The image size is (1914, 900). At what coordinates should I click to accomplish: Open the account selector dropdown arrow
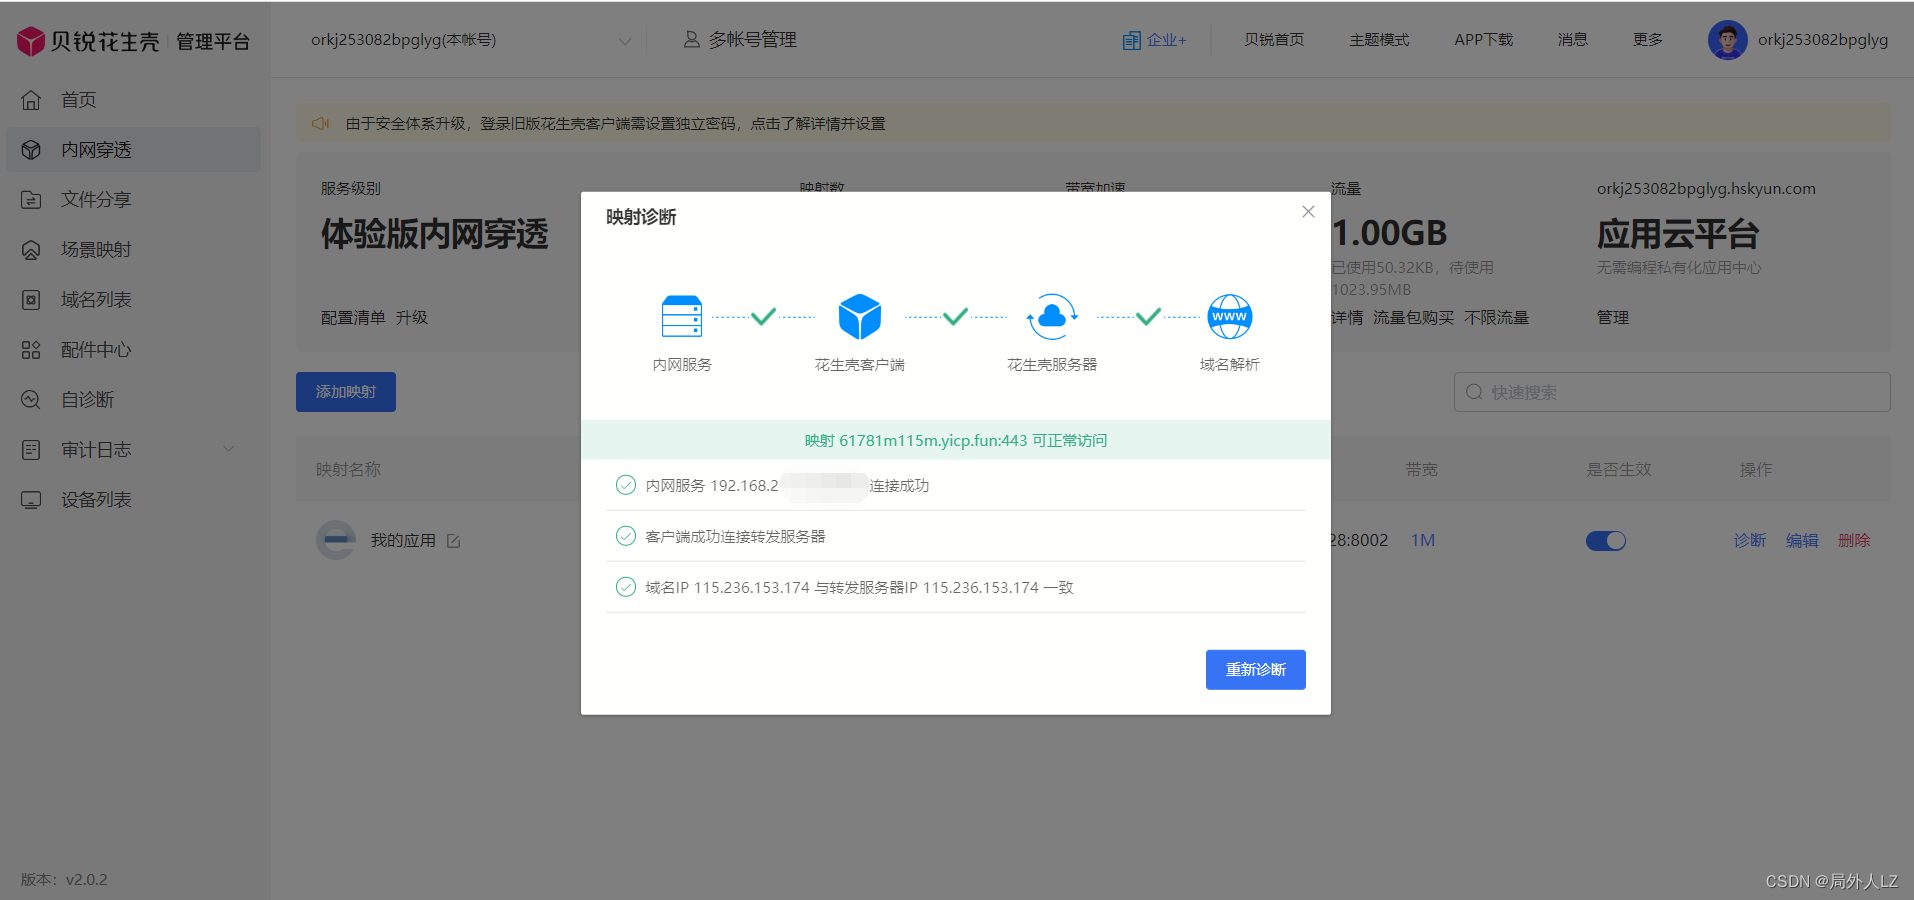[625, 41]
